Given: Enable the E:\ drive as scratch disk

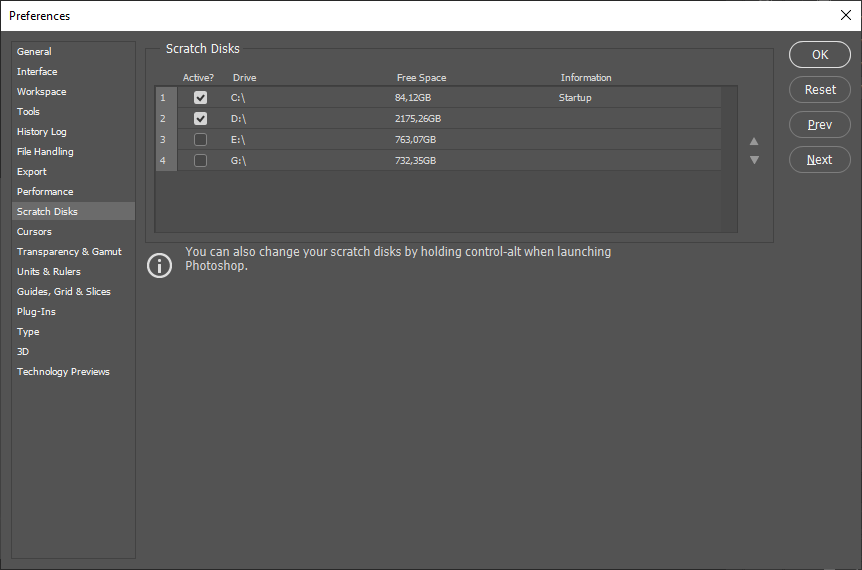Looking at the screenshot, I should click(x=201, y=140).
